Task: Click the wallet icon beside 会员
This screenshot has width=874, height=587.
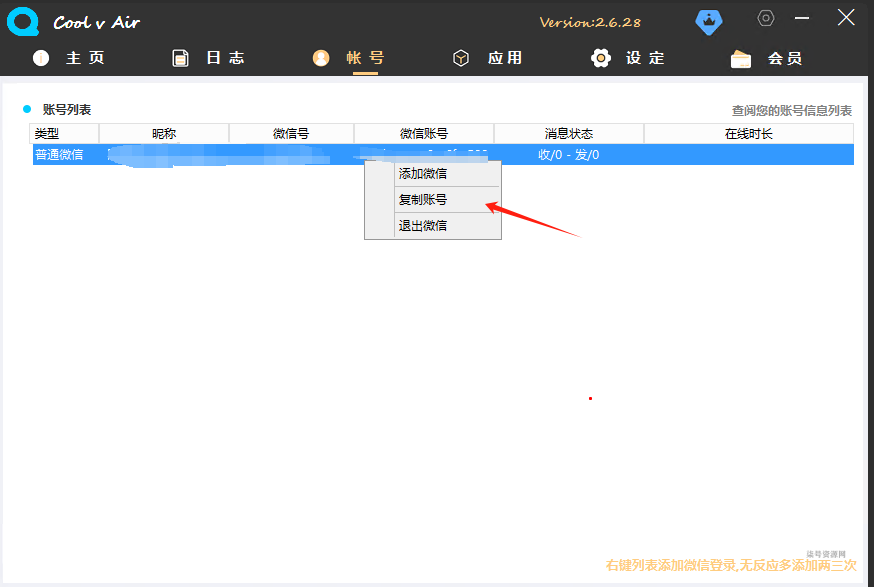Action: pyautogui.click(x=741, y=59)
